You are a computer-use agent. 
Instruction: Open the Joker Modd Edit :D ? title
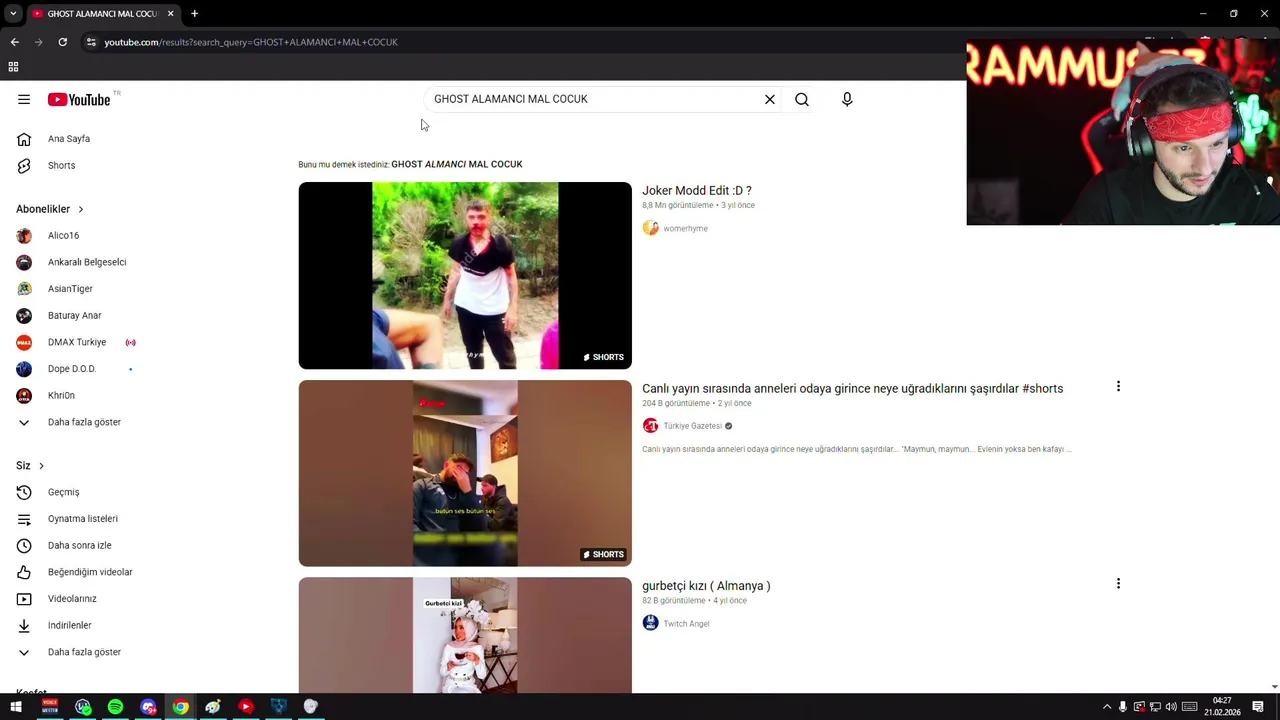click(x=697, y=190)
